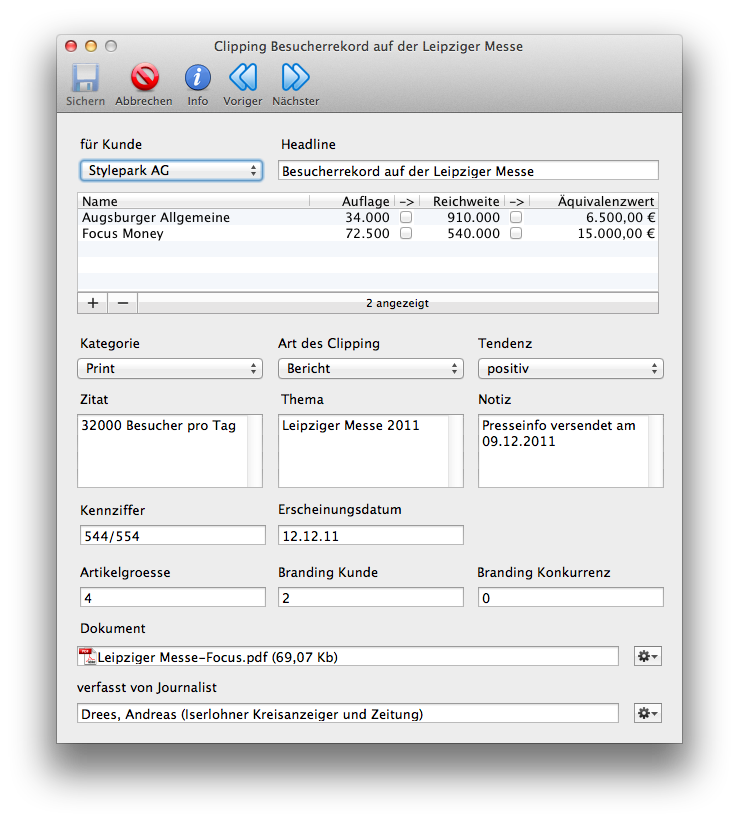The image size is (739, 822).
Task: Remove selected medium with minus button
Action: (x=123, y=303)
